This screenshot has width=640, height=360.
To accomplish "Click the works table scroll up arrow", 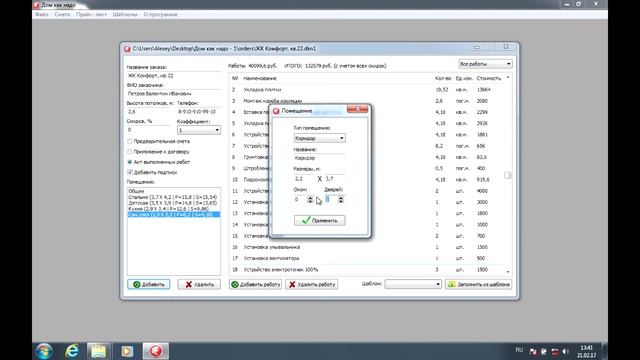I will tap(508, 77).
